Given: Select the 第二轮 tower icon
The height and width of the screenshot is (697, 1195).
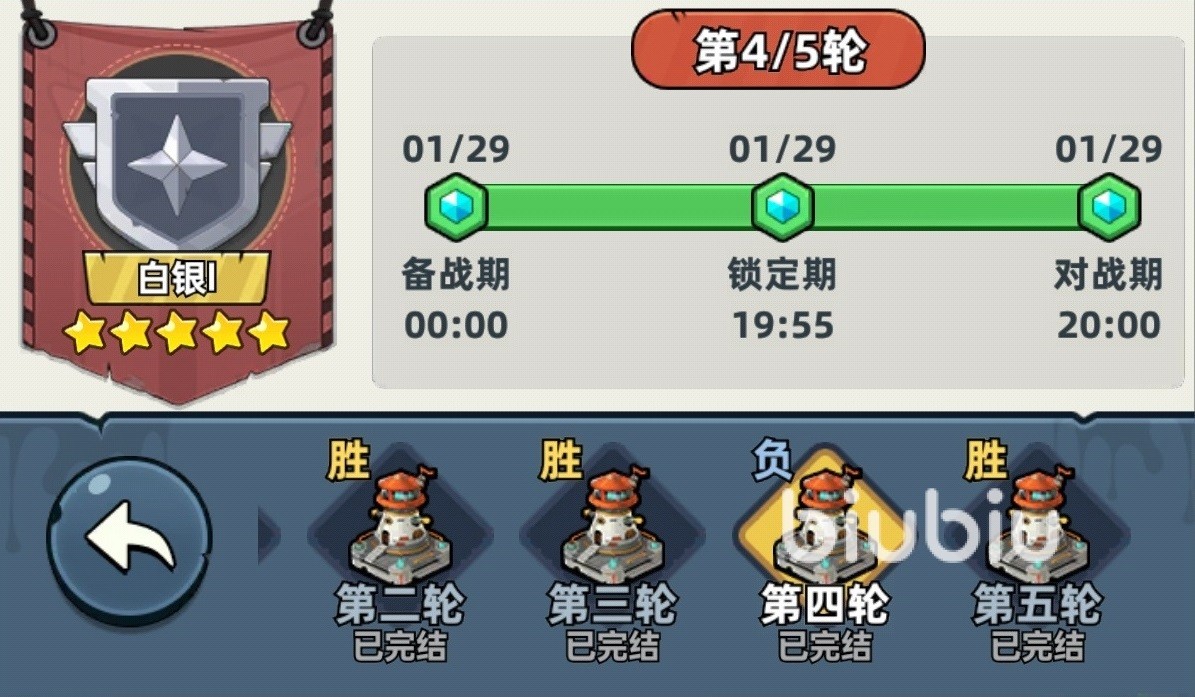Looking at the screenshot, I should [x=399, y=526].
